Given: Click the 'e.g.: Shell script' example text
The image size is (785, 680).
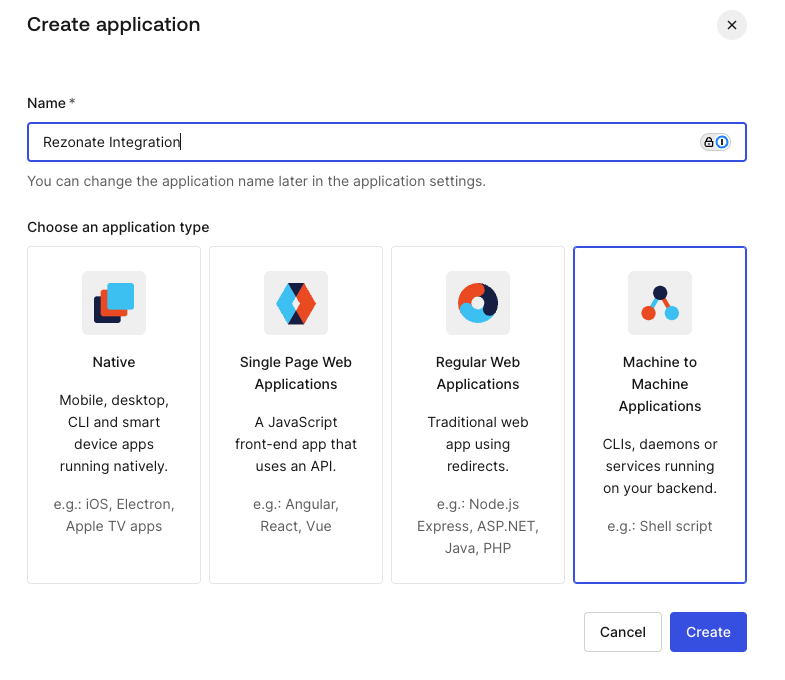Looking at the screenshot, I should tap(660, 526).
